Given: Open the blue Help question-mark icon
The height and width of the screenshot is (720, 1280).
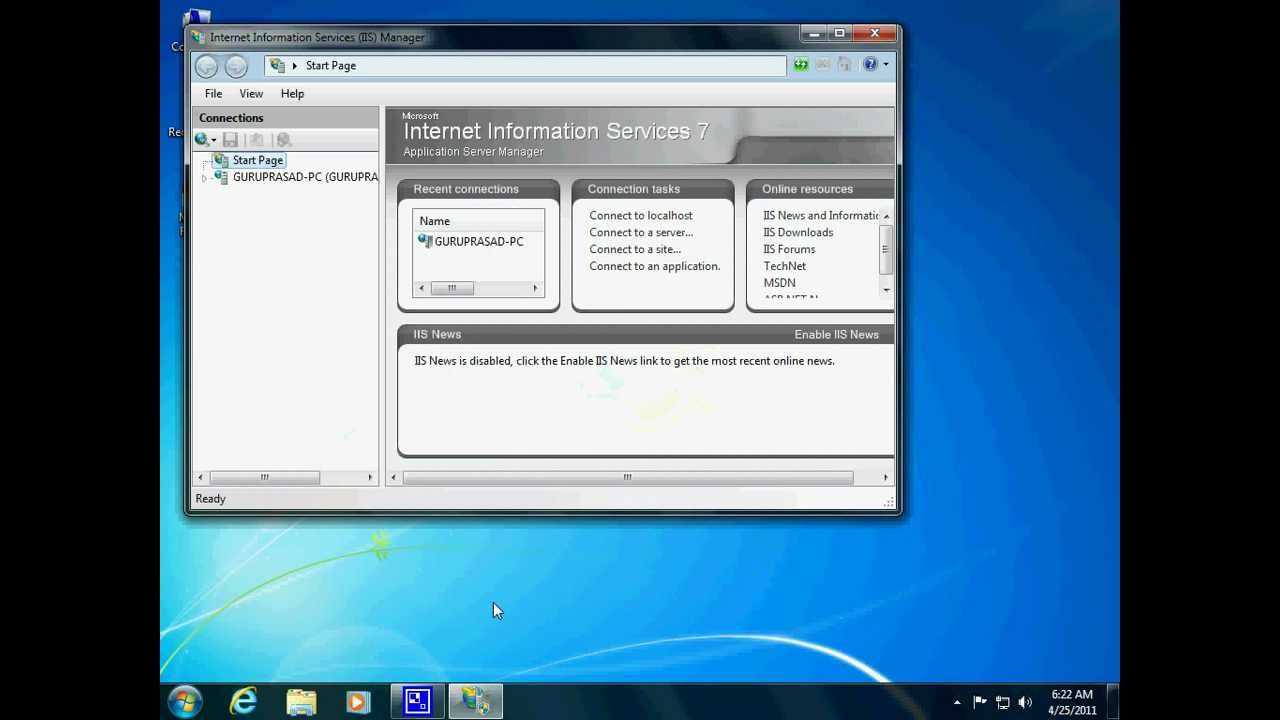Looking at the screenshot, I should [870, 65].
